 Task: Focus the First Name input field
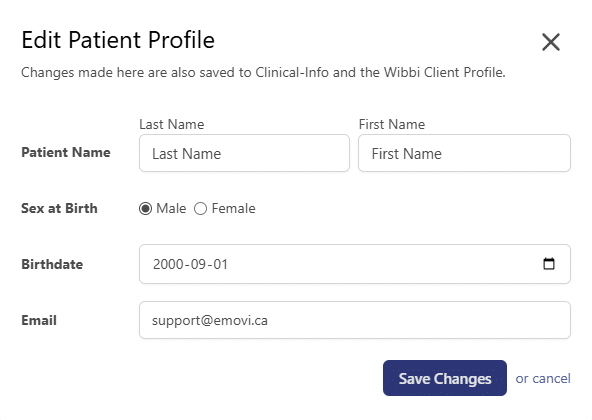point(464,153)
